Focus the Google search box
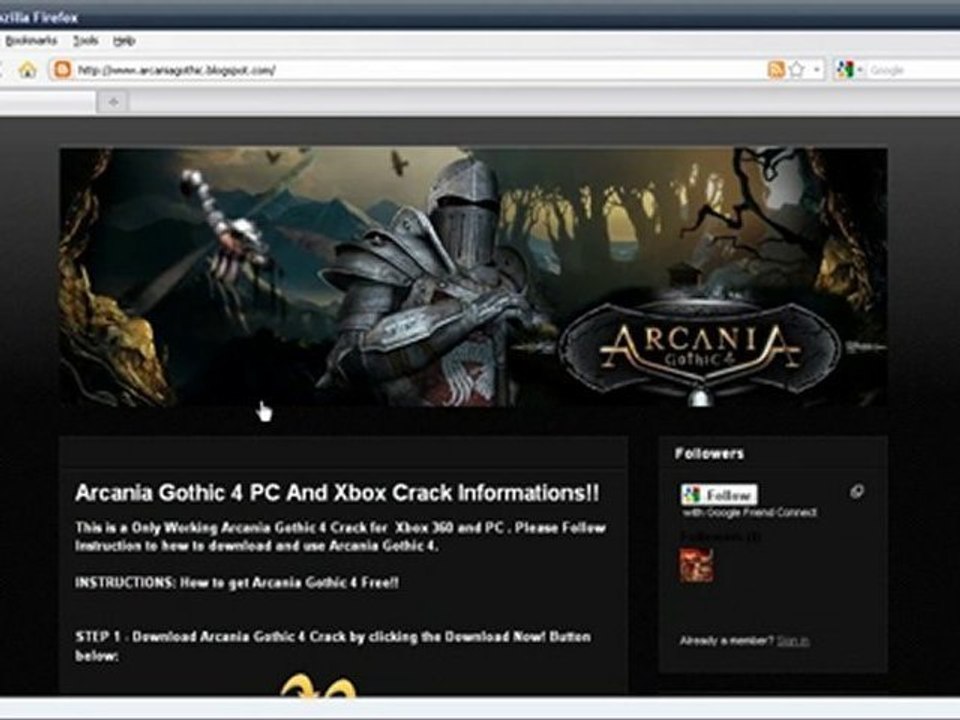This screenshot has height=720, width=960. click(x=913, y=70)
